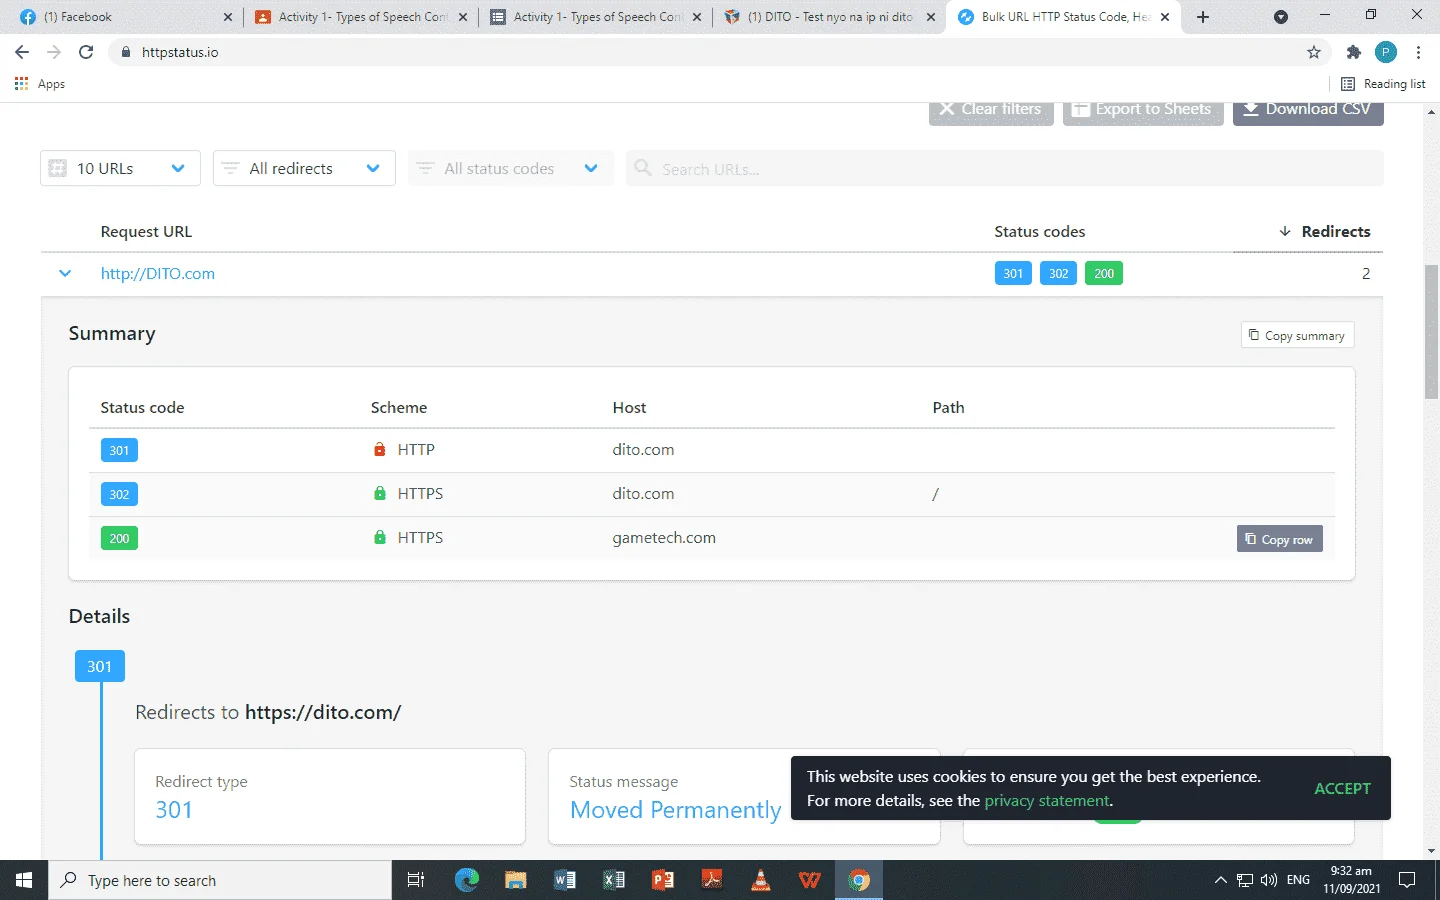The width and height of the screenshot is (1440, 900).
Task: Click the green 200 badge in DITO.com row
Action: (1104, 273)
